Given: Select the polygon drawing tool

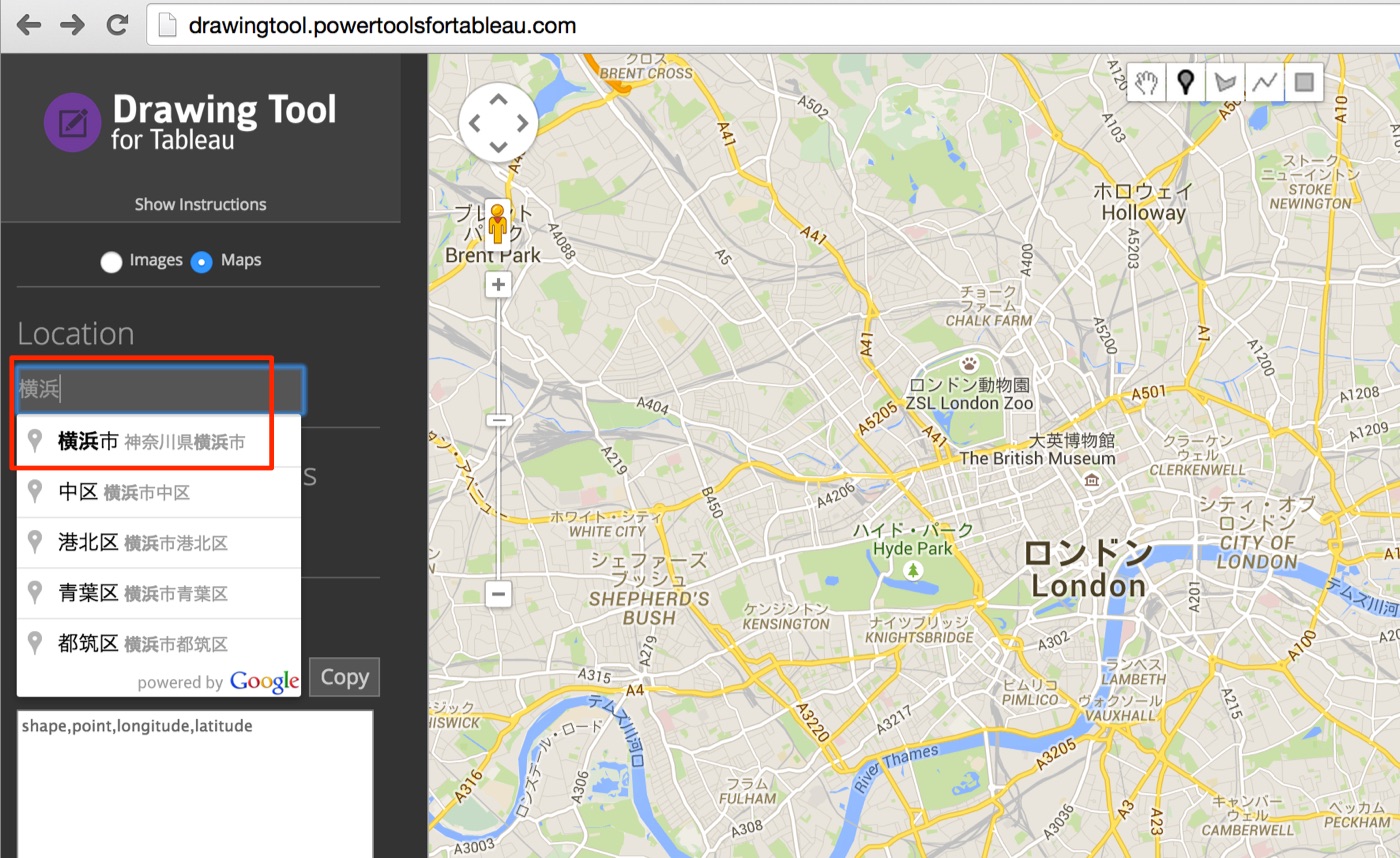Looking at the screenshot, I should (1225, 82).
